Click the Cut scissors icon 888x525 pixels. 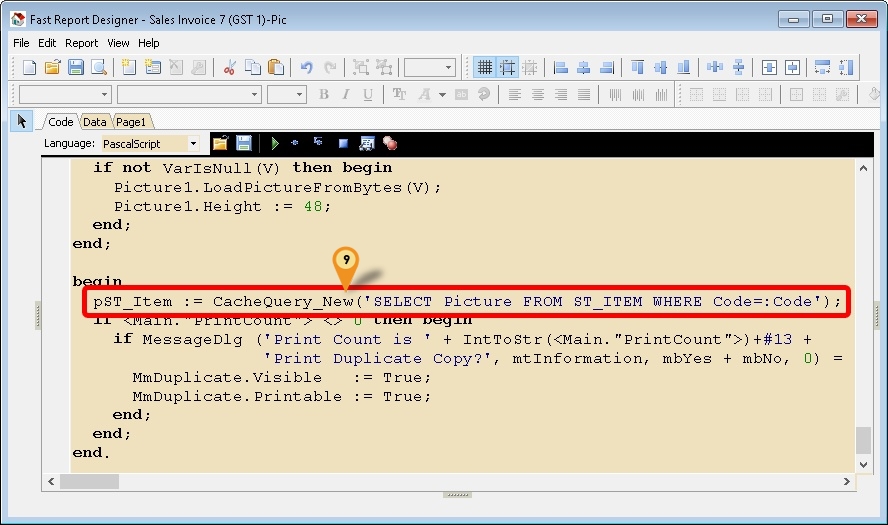tap(230, 68)
